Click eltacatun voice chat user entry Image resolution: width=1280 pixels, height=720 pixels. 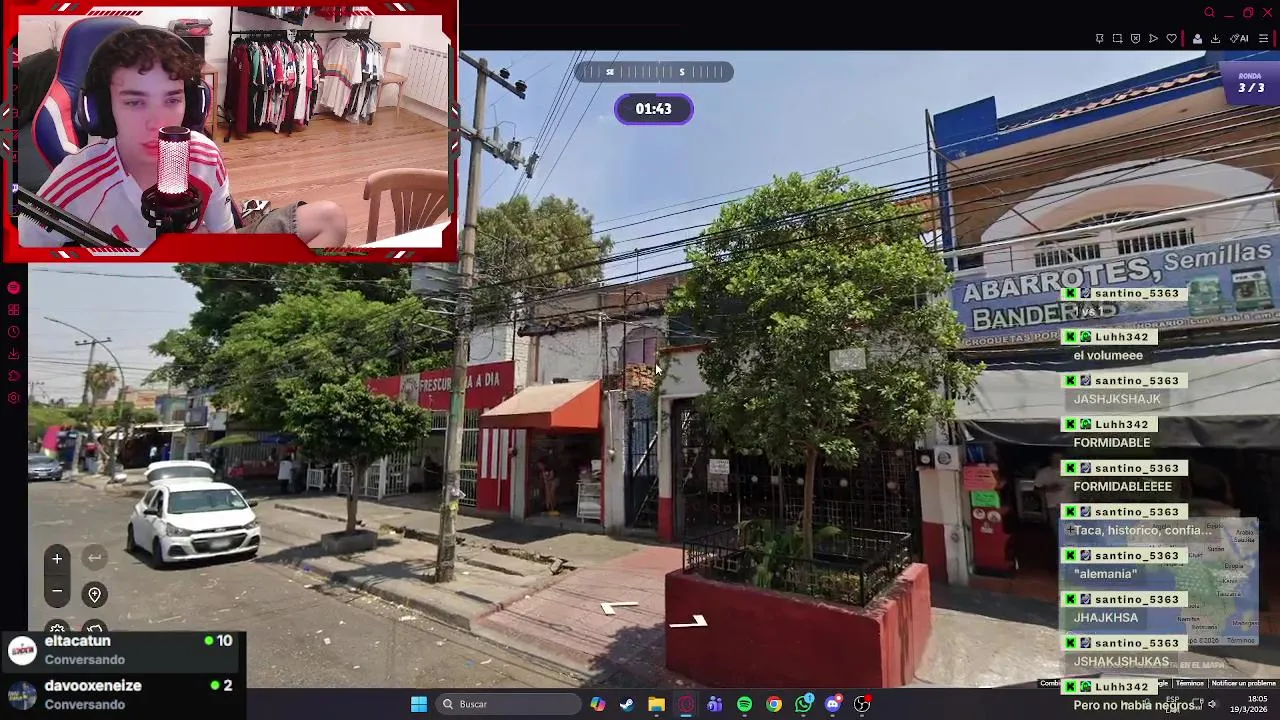point(122,650)
